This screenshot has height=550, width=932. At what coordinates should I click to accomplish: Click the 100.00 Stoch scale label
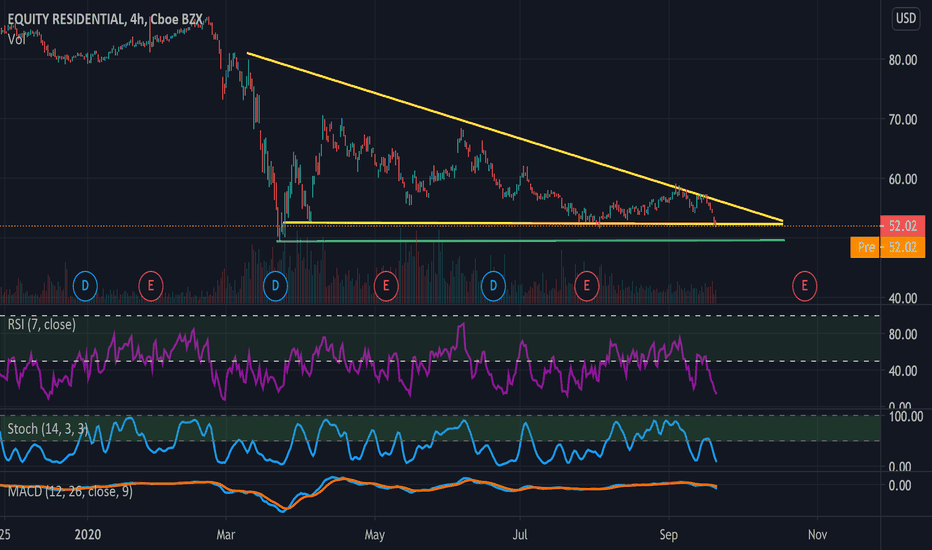pos(906,416)
